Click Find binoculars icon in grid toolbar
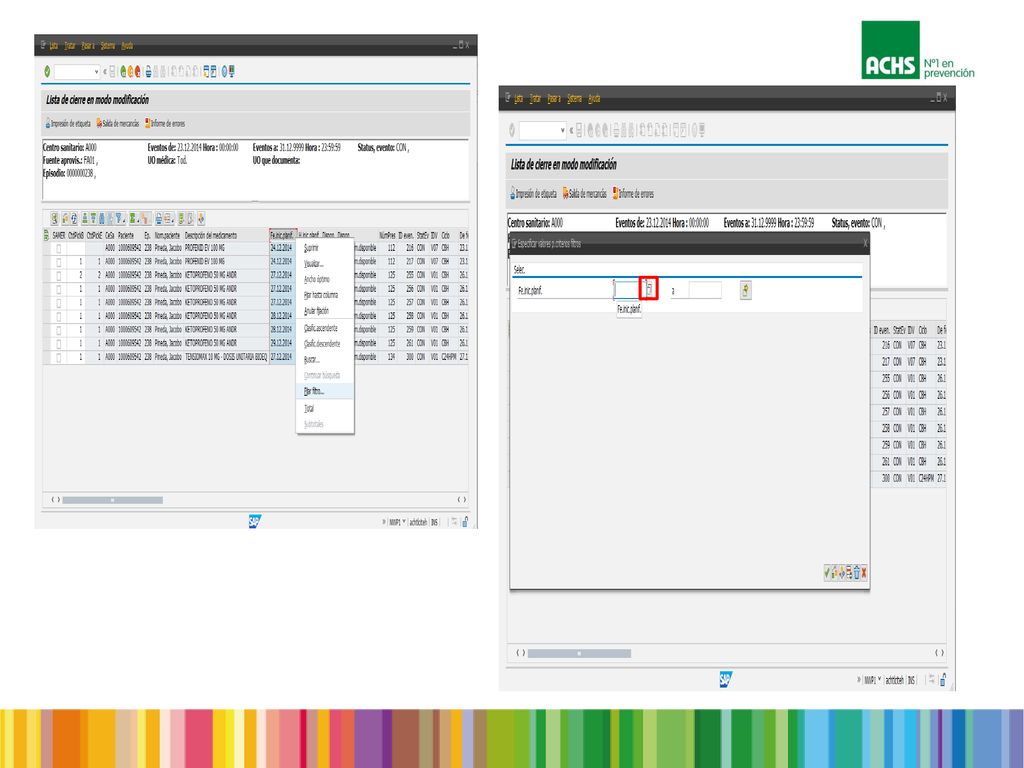Viewport: 1024px width, 768px height. pos(101,219)
